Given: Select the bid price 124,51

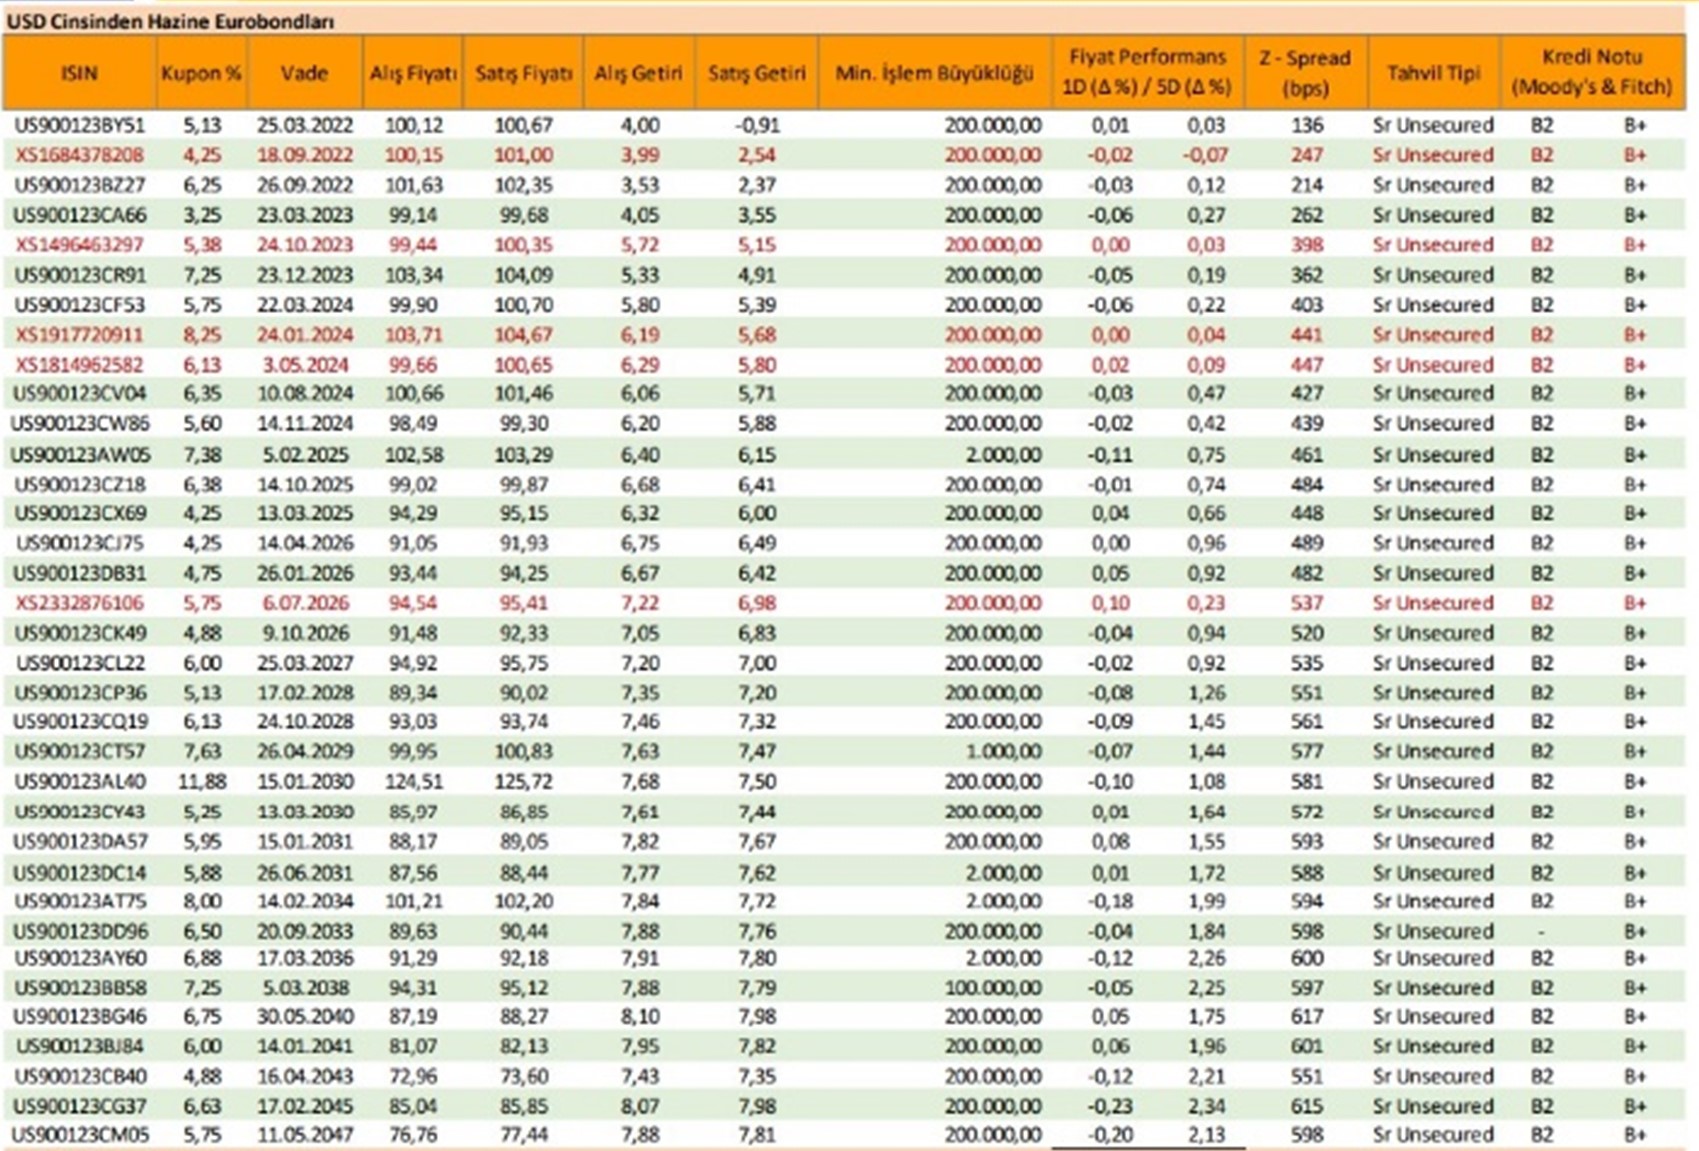Looking at the screenshot, I should click(413, 781).
